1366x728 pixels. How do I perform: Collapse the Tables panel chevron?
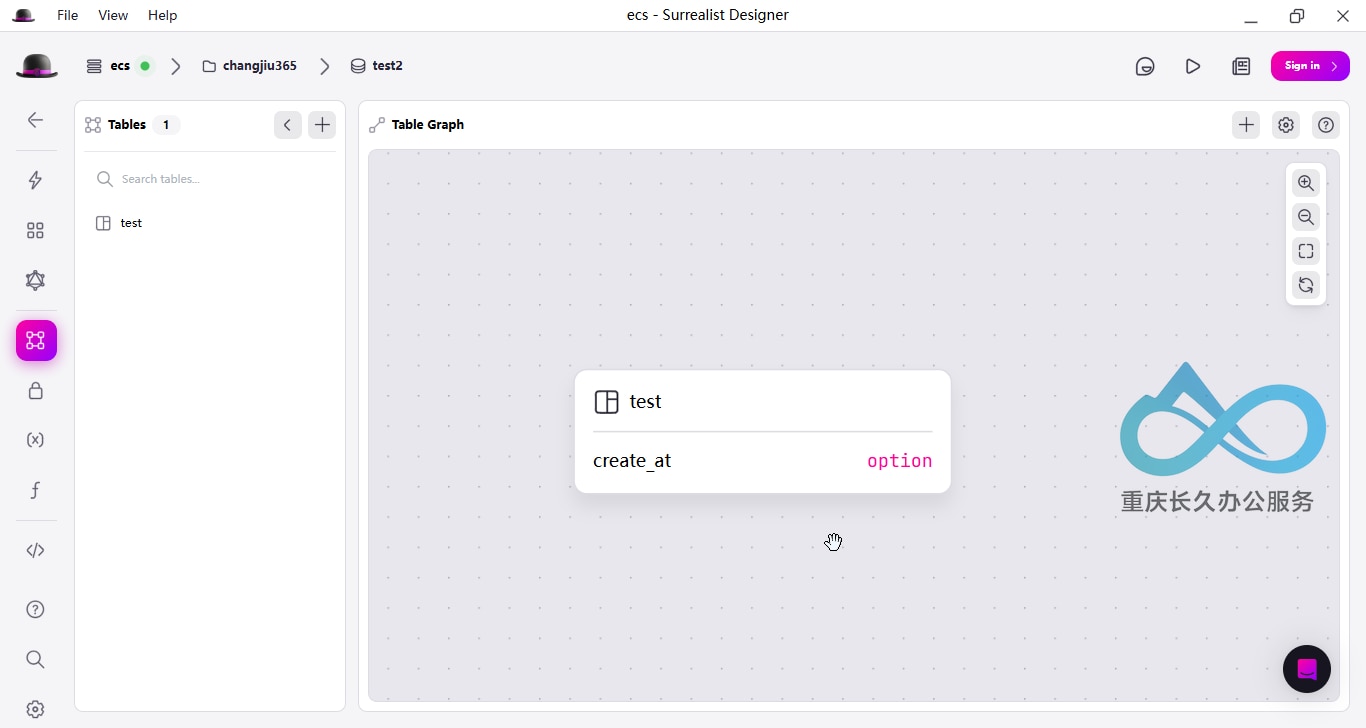click(287, 125)
